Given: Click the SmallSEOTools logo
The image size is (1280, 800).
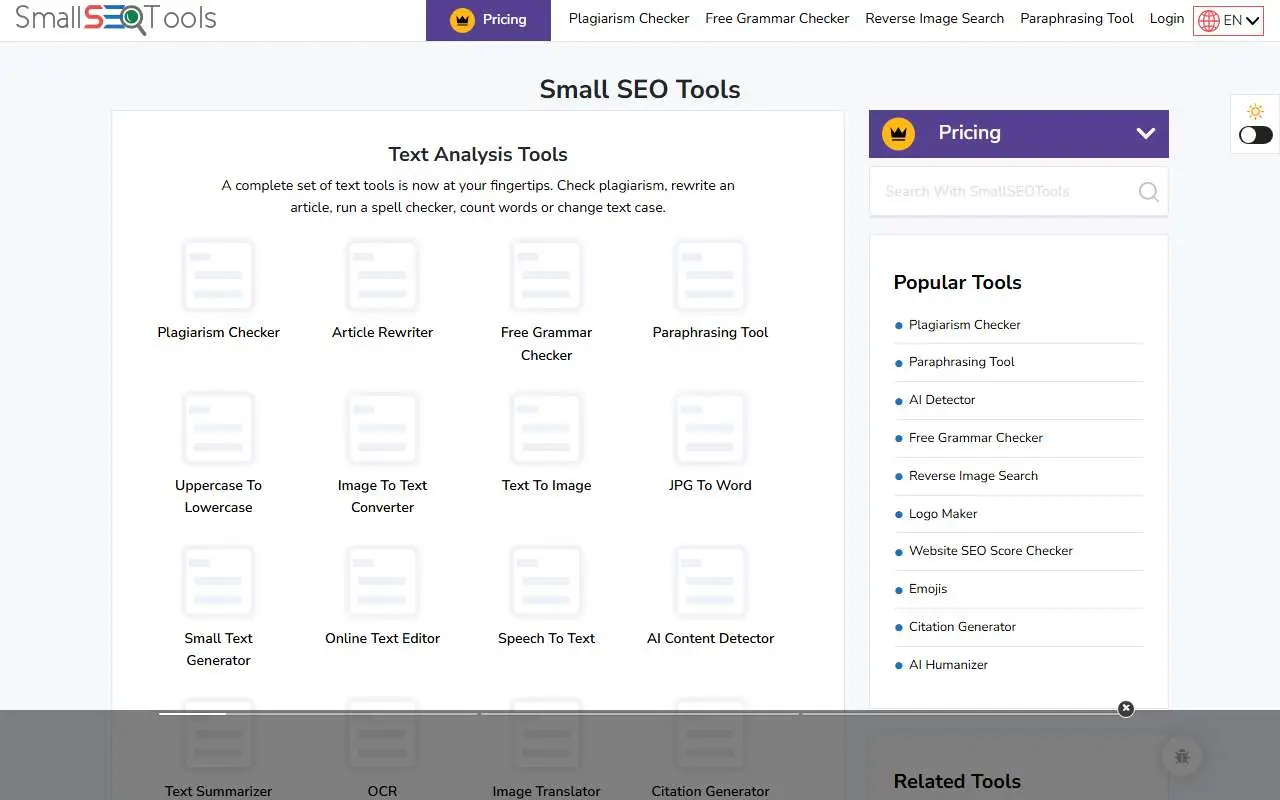Looking at the screenshot, I should click(x=115, y=18).
